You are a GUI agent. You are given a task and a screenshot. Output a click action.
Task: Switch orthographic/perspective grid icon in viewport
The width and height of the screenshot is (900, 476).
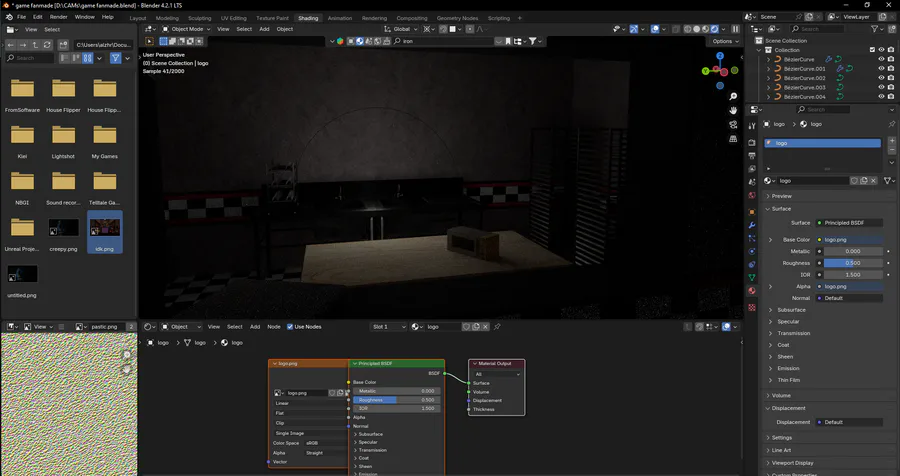pyautogui.click(x=733, y=139)
